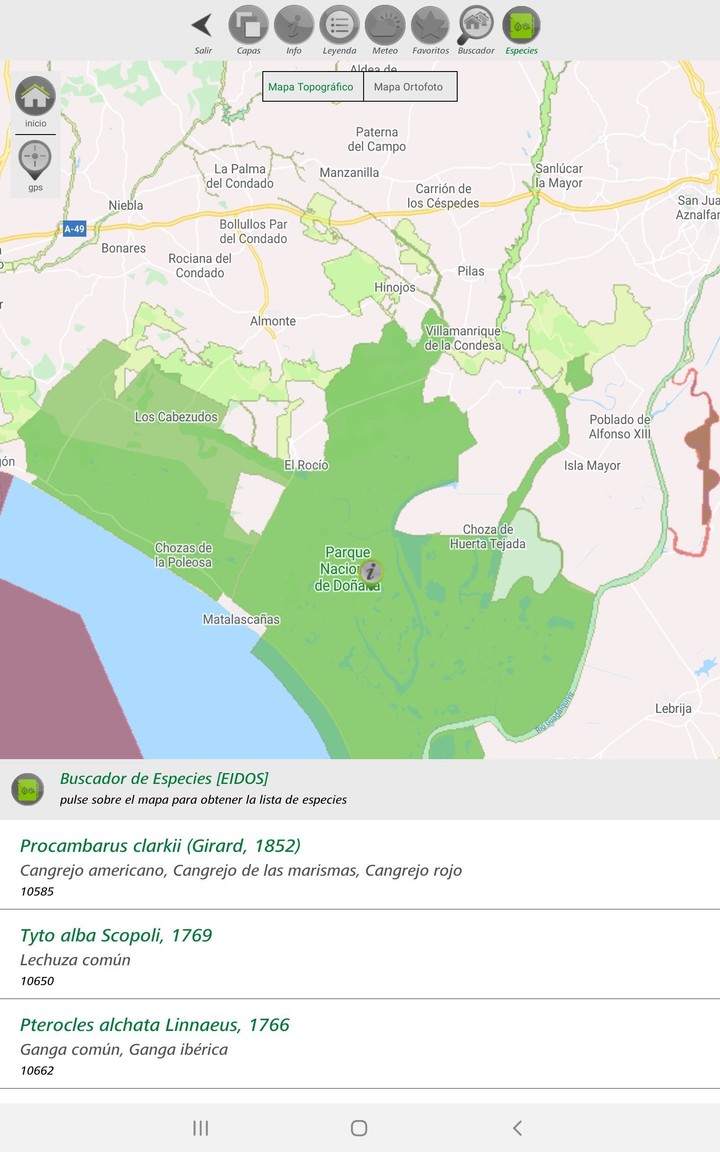Tap map at El Rocío
The height and width of the screenshot is (1152, 720).
point(306,465)
